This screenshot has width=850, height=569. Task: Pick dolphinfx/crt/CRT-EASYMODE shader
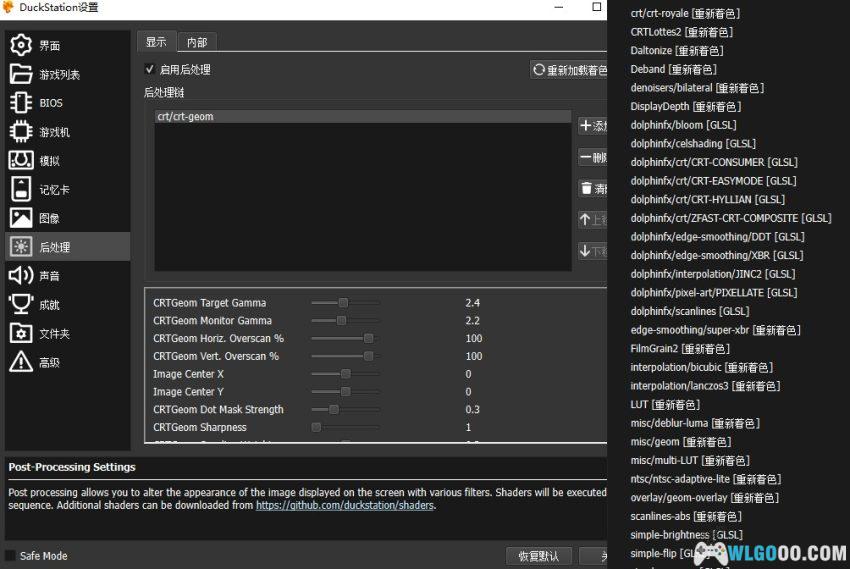[713, 181]
